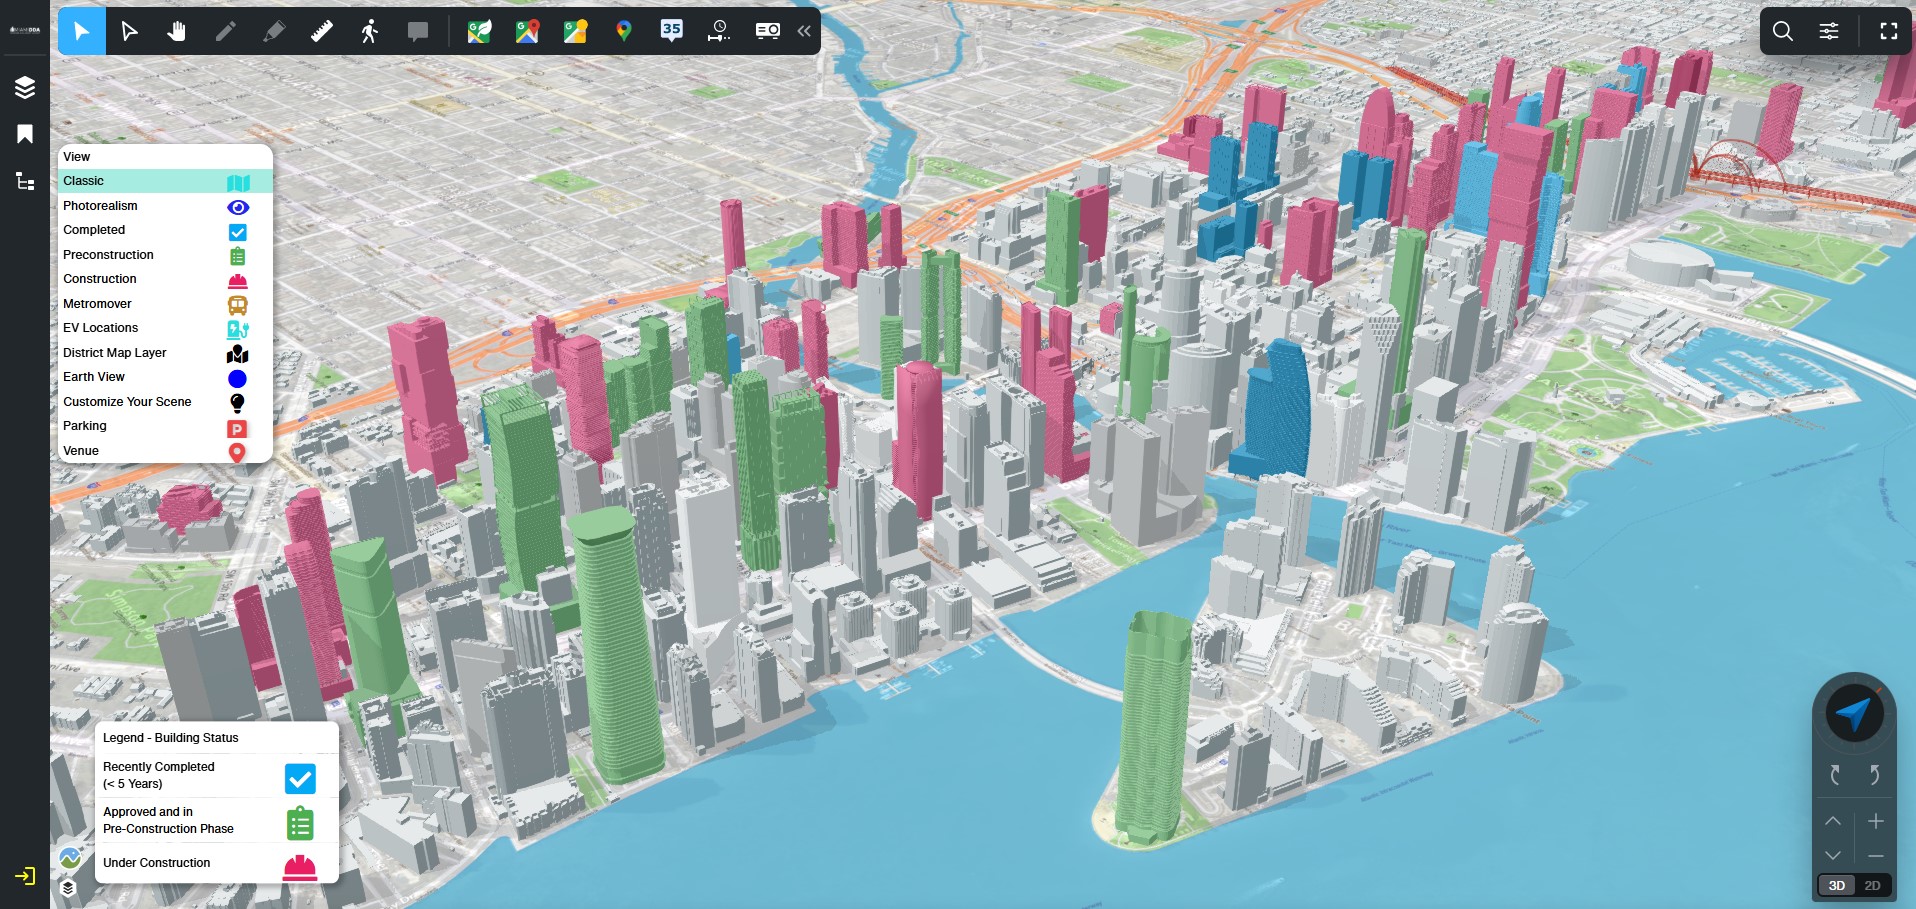This screenshot has height=909, width=1916.
Task: Select the hand pan tool
Action: 177,31
